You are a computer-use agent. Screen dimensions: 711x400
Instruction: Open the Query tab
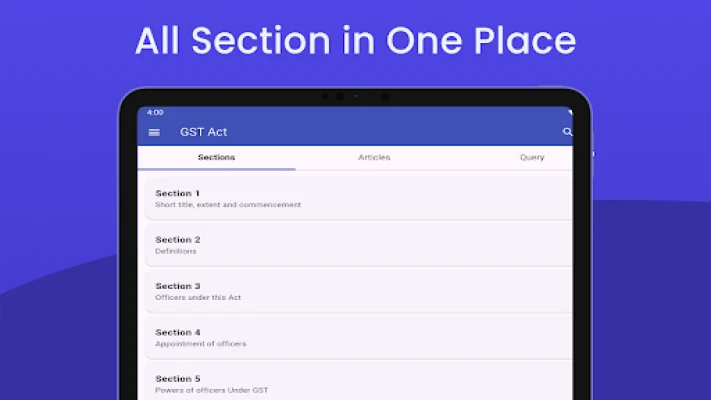(532, 157)
